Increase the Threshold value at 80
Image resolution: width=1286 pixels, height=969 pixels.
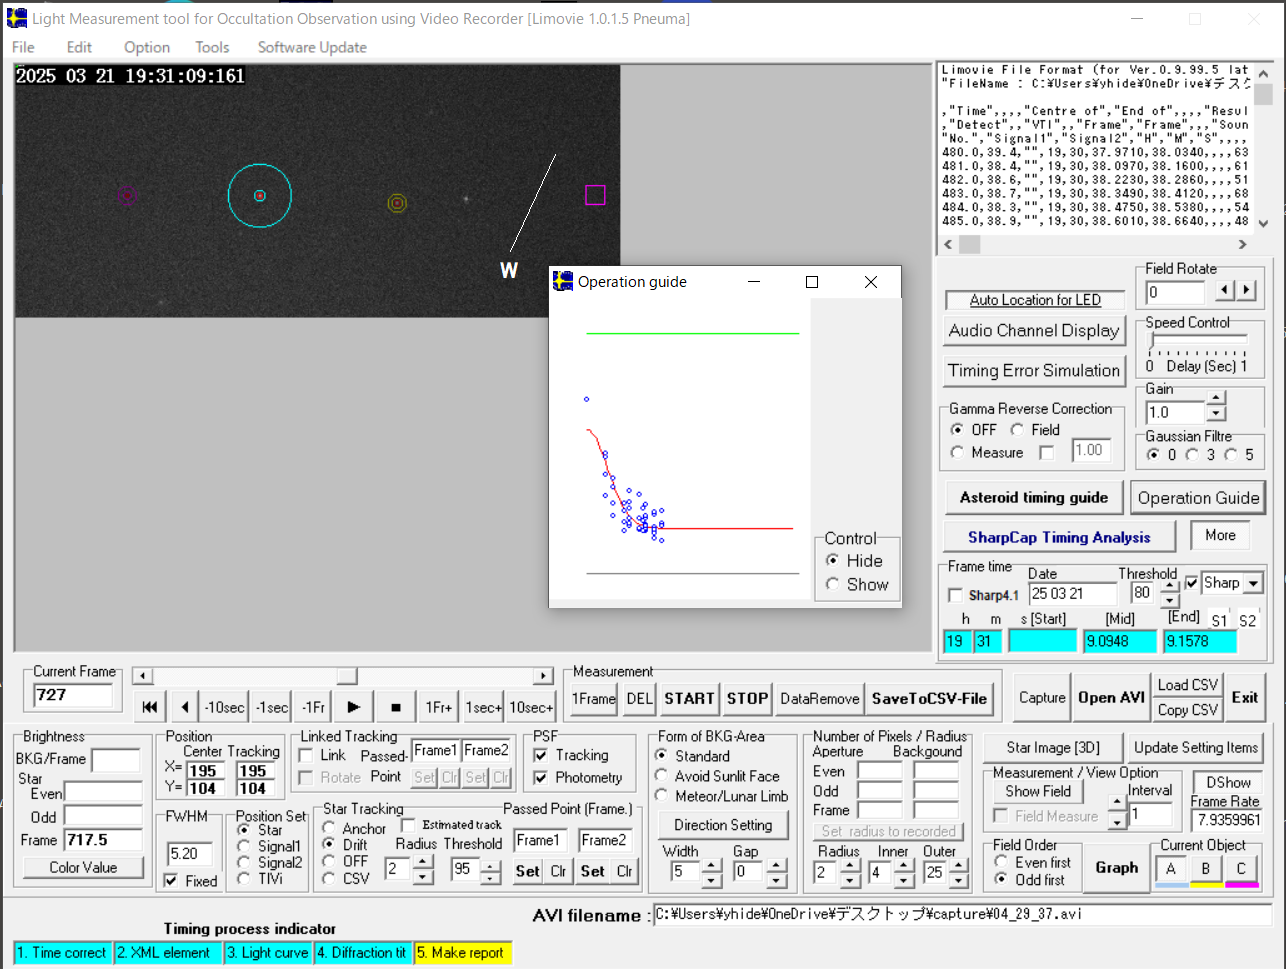1169,586
